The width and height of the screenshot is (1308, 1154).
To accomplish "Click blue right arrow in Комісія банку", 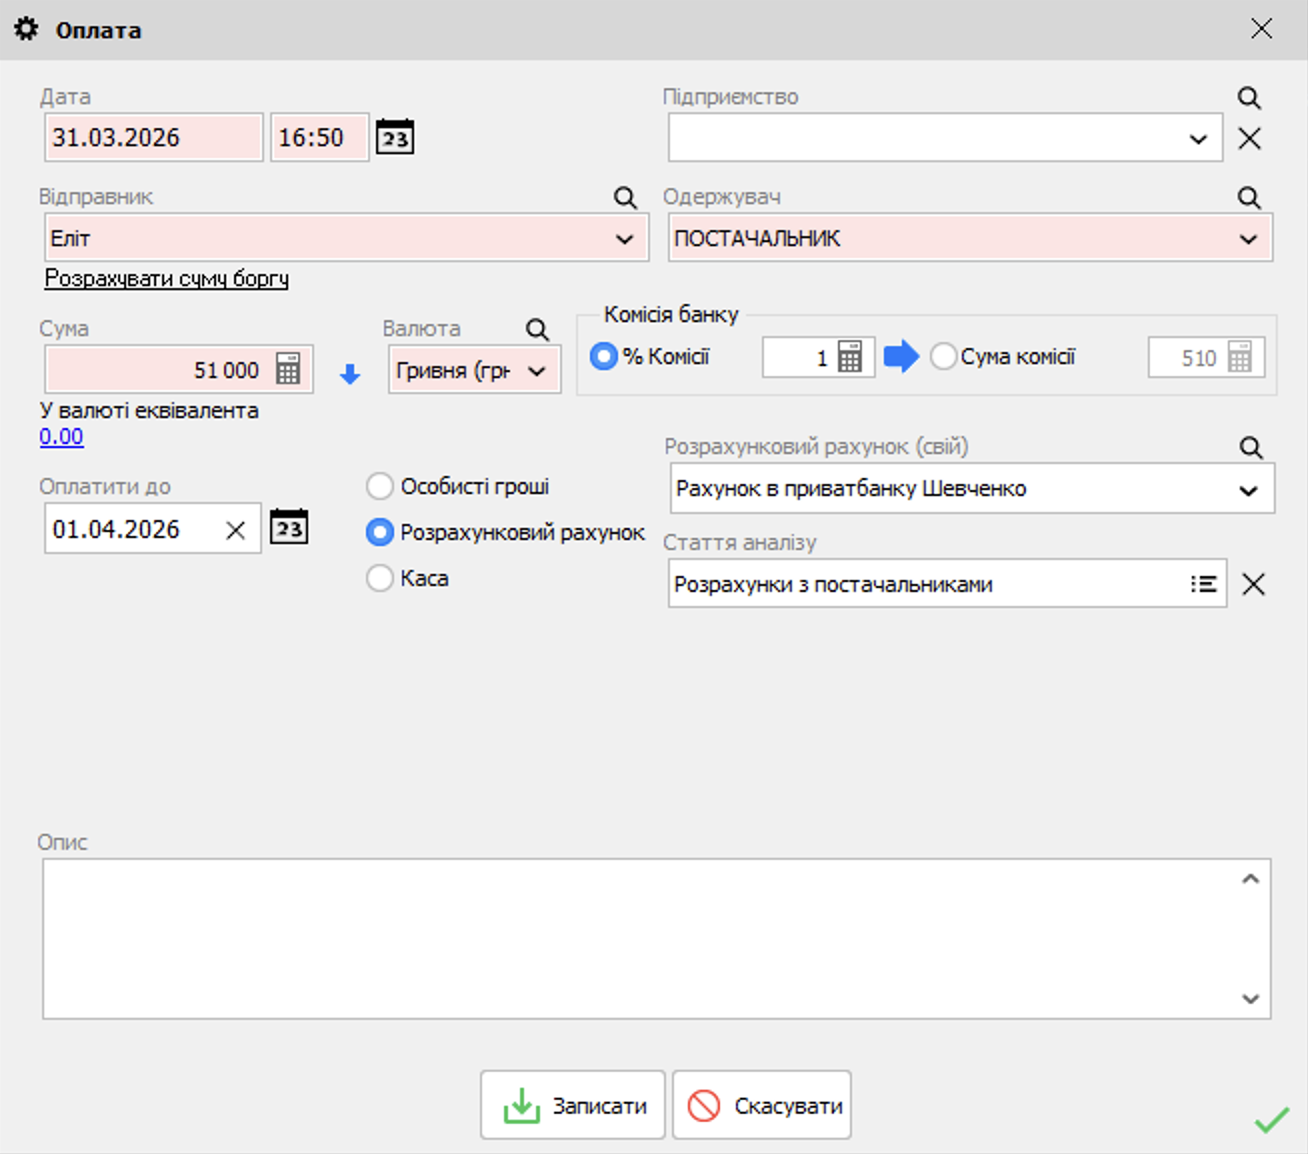I will [x=901, y=356].
